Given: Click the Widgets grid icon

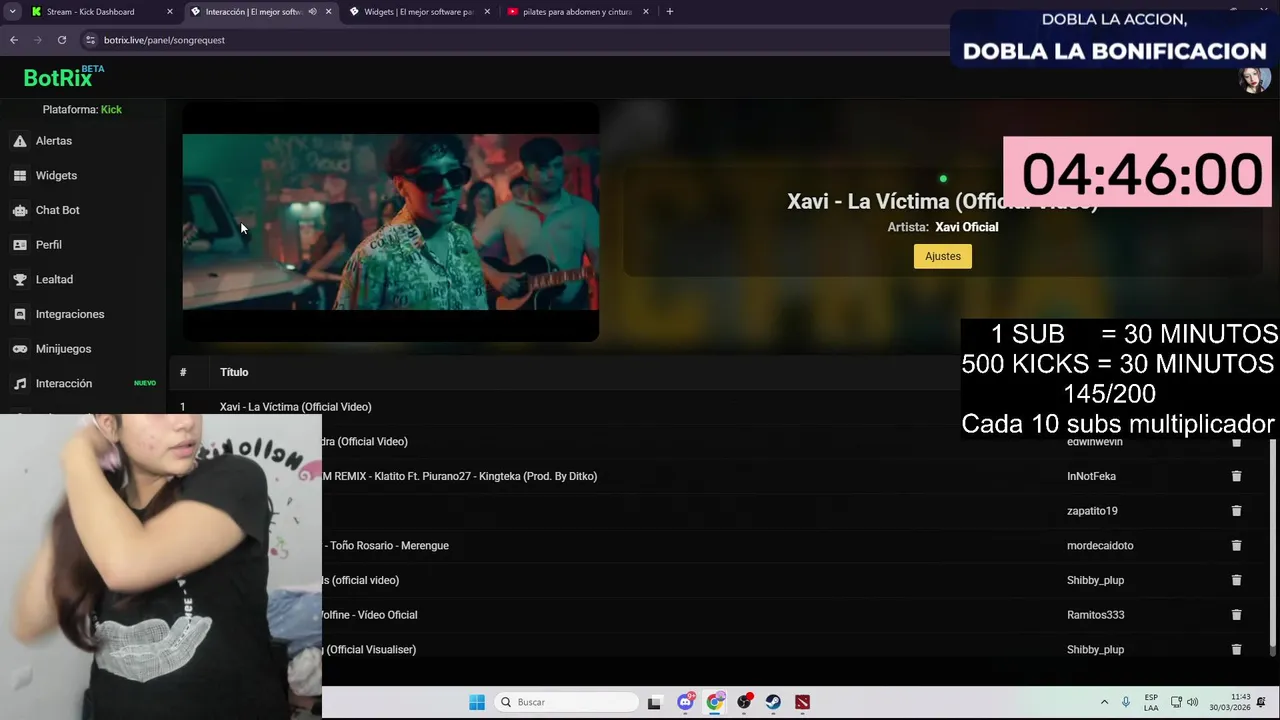Looking at the screenshot, I should tap(20, 176).
